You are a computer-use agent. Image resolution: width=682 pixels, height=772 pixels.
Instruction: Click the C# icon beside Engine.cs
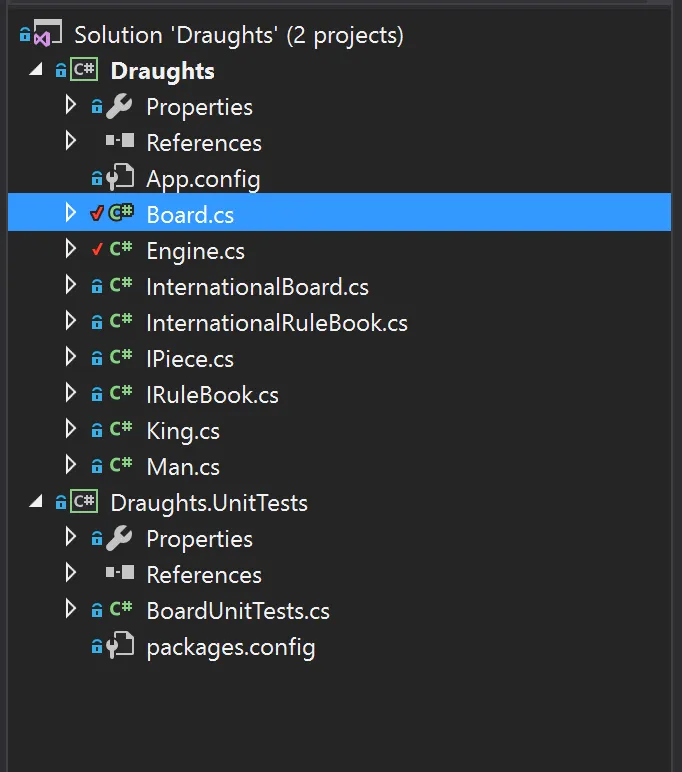tap(121, 251)
